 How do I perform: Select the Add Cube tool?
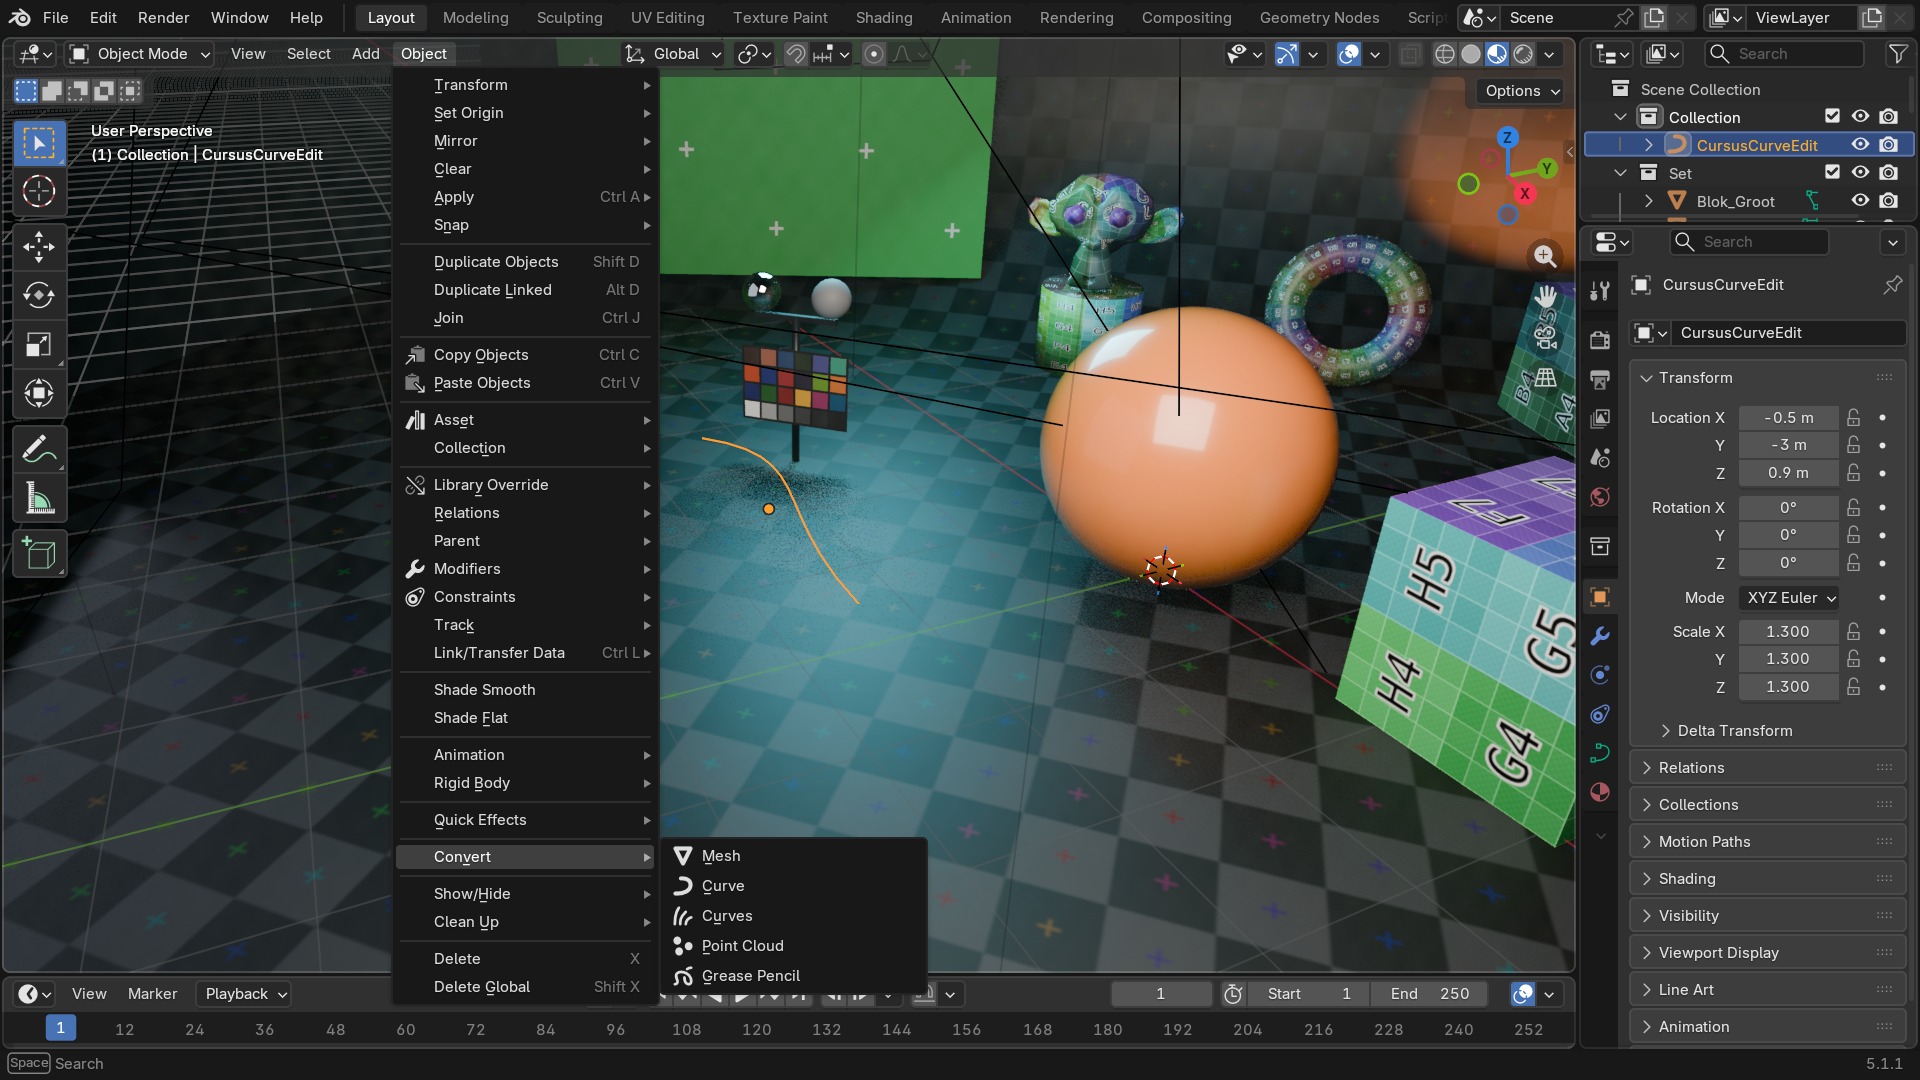click(39, 554)
